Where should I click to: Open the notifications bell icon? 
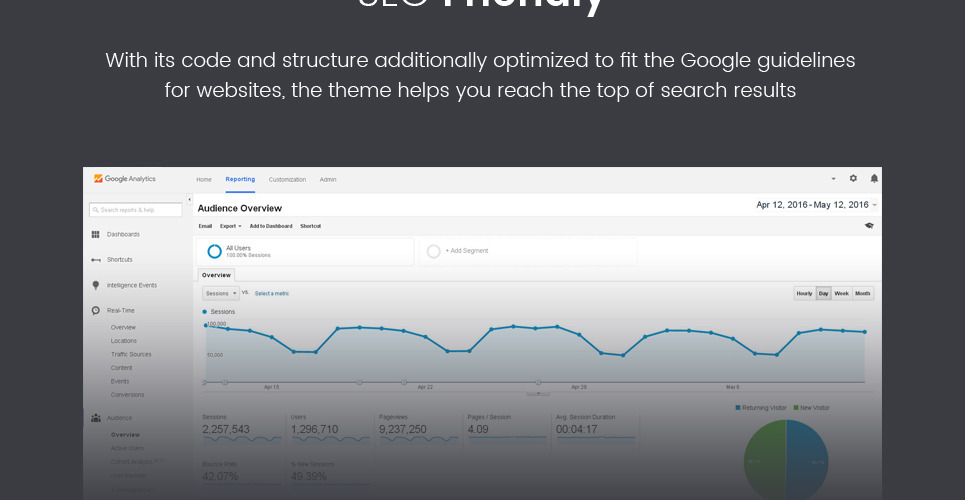point(874,179)
